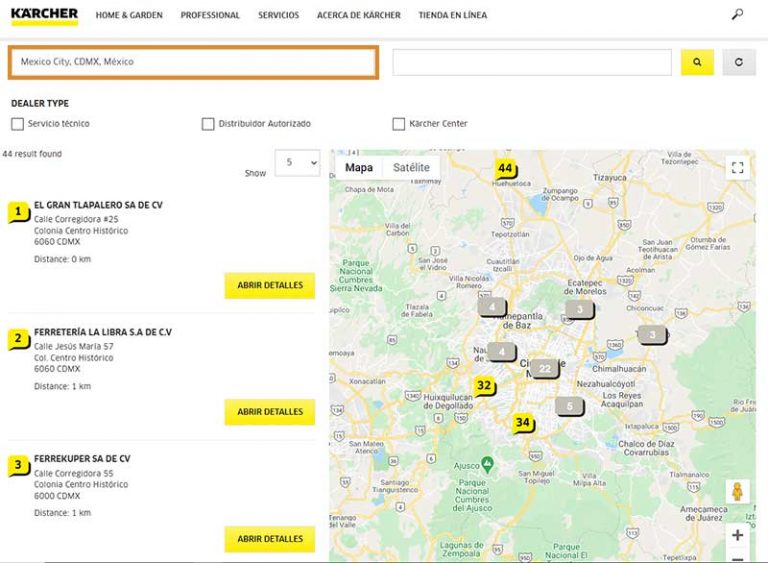
Task: Click the yellow search button
Action: click(x=697, y=62)
